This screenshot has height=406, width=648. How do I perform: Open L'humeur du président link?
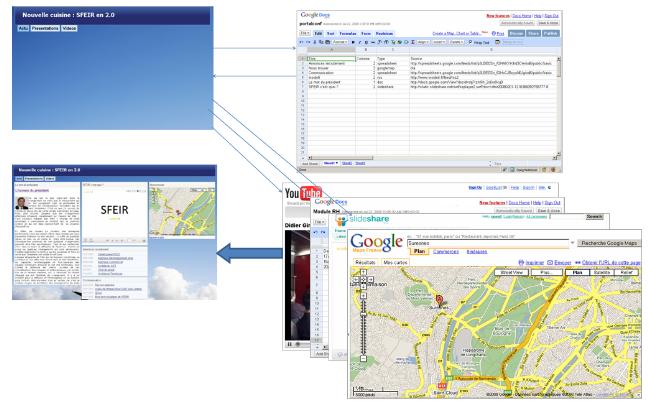[32, 191]
